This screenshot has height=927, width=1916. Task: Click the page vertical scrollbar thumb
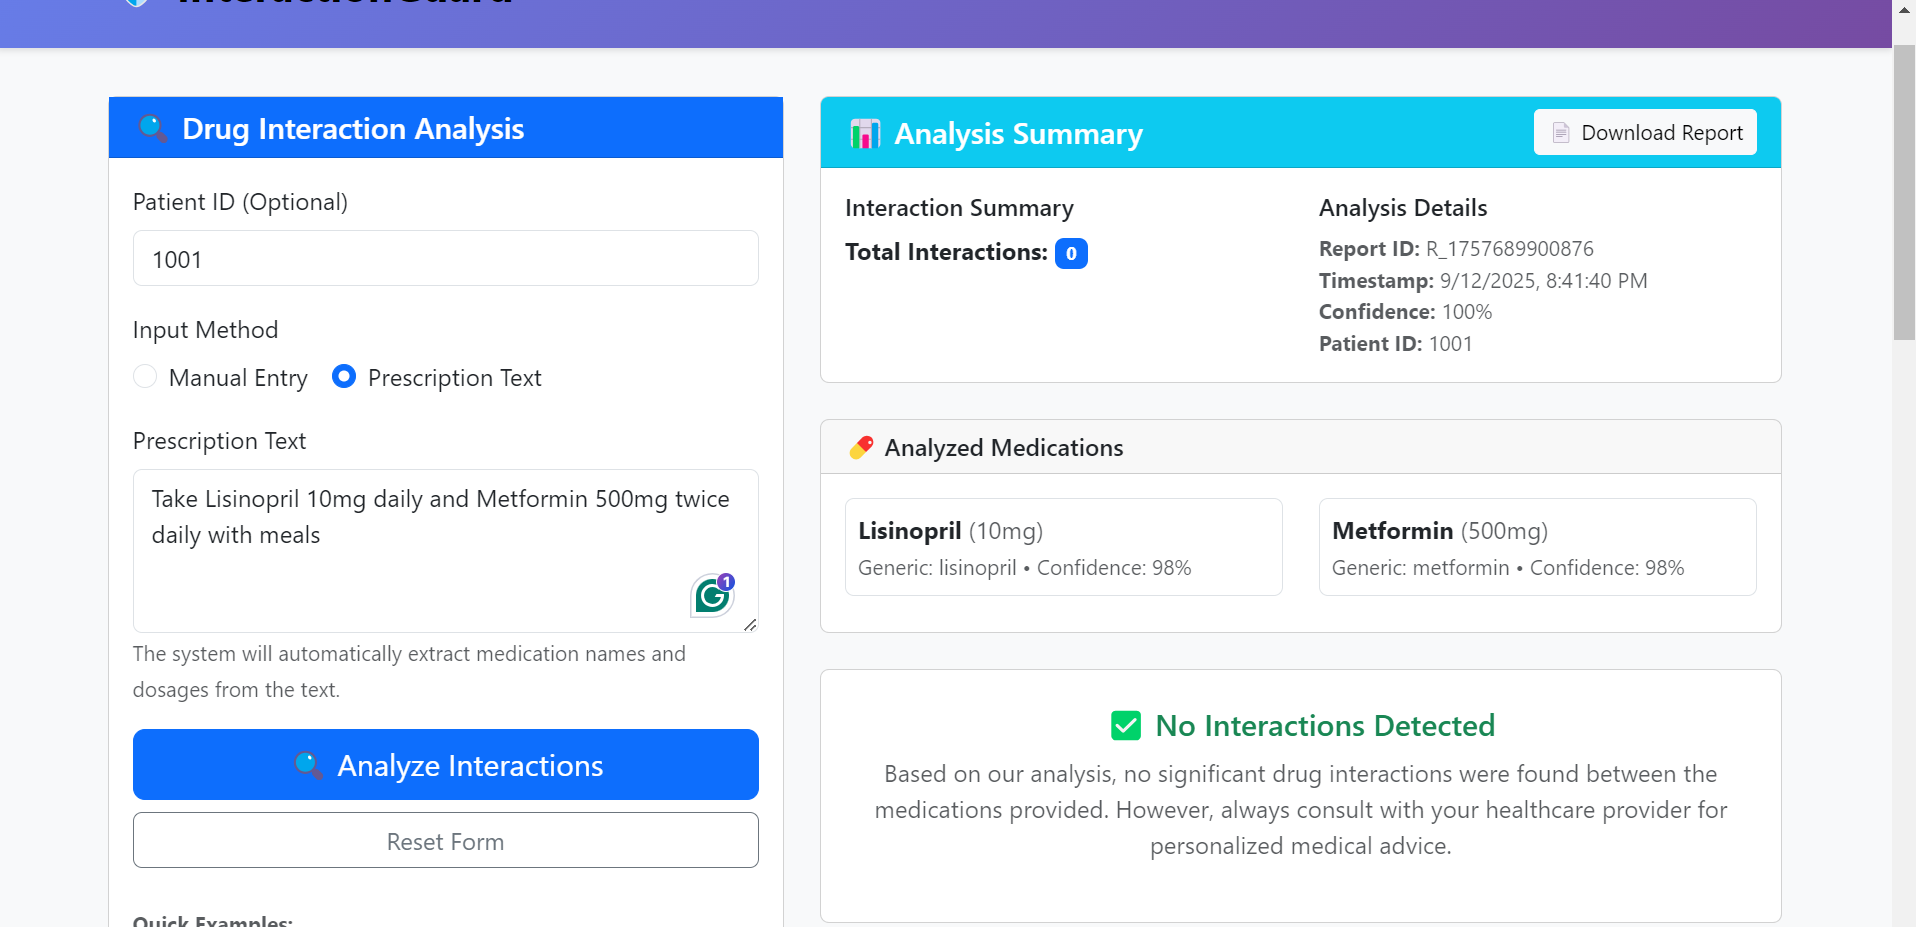pyautogui.click(x=1904, y=190)
